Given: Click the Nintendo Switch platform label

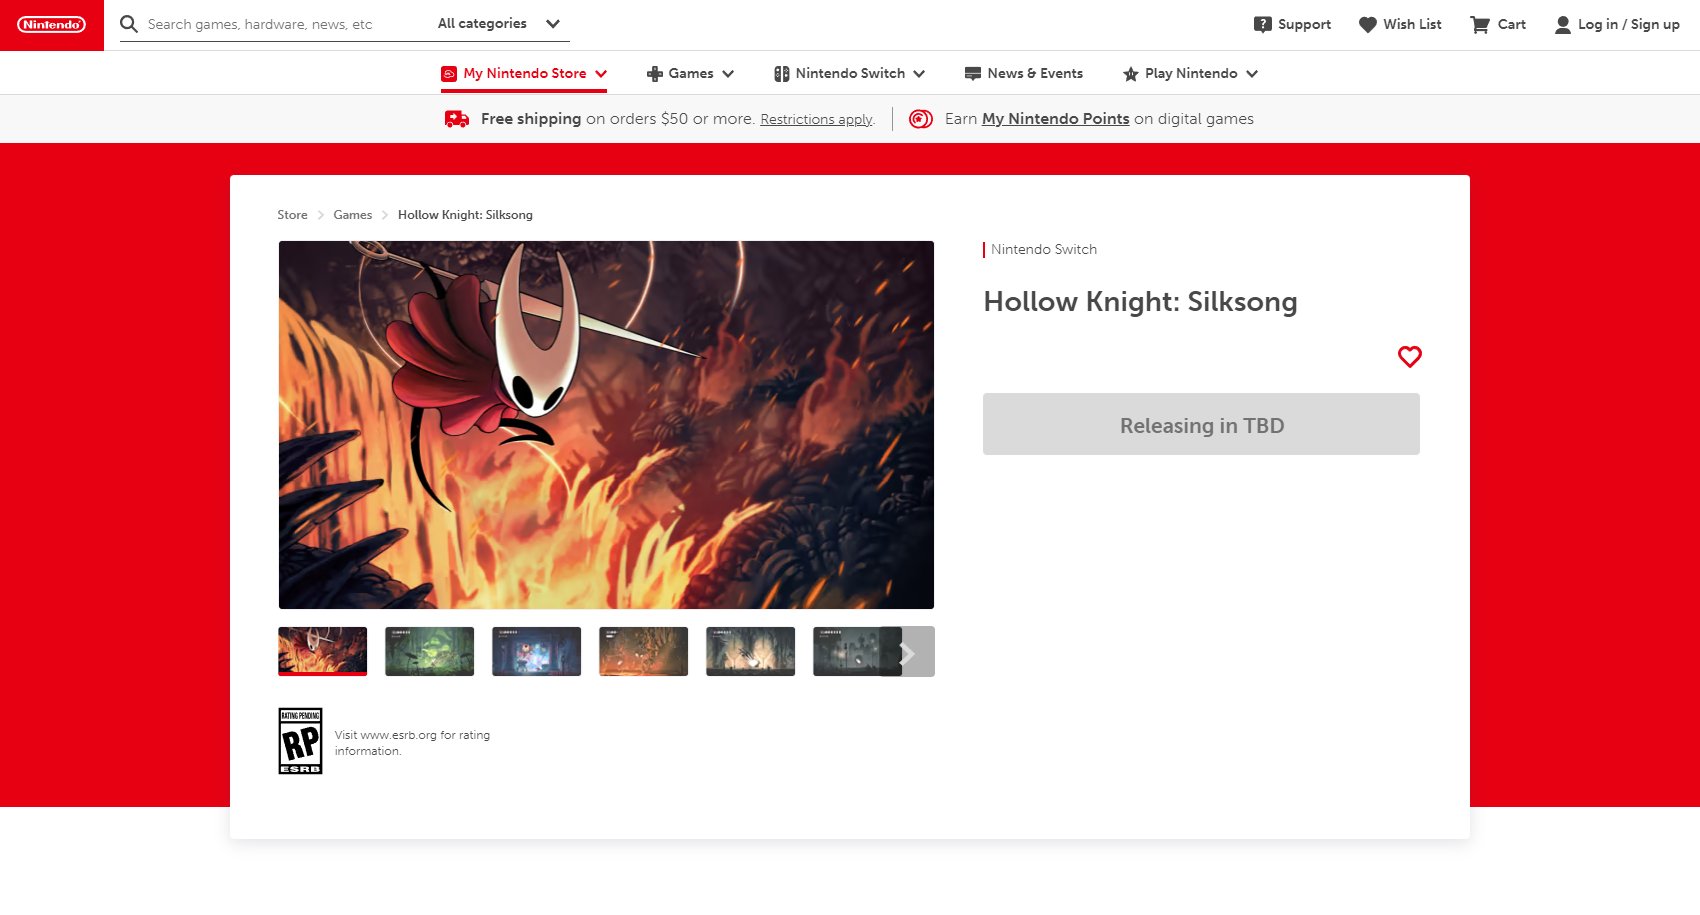Looking at the screenshot, I should (1043, 249).
